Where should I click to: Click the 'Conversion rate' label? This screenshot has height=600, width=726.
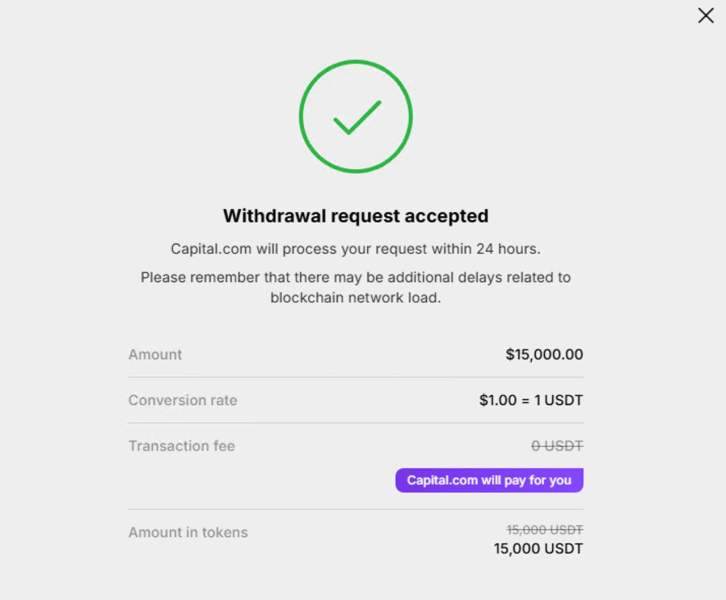click(183, 400)
